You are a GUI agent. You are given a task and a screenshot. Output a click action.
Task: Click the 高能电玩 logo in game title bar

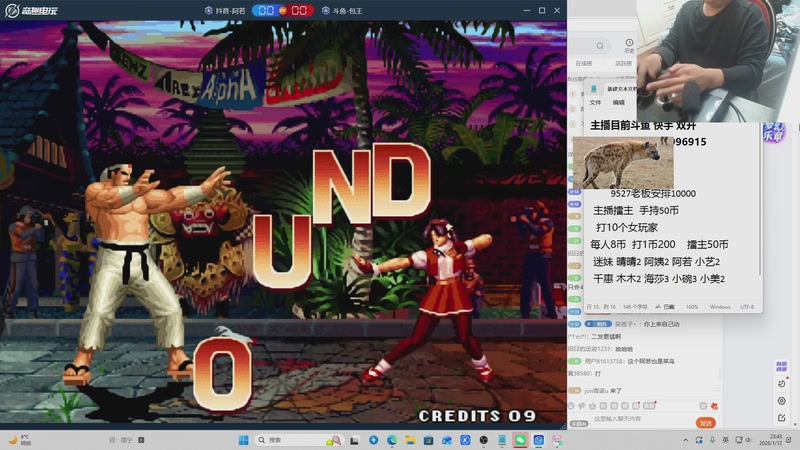(x=31, y=10)
